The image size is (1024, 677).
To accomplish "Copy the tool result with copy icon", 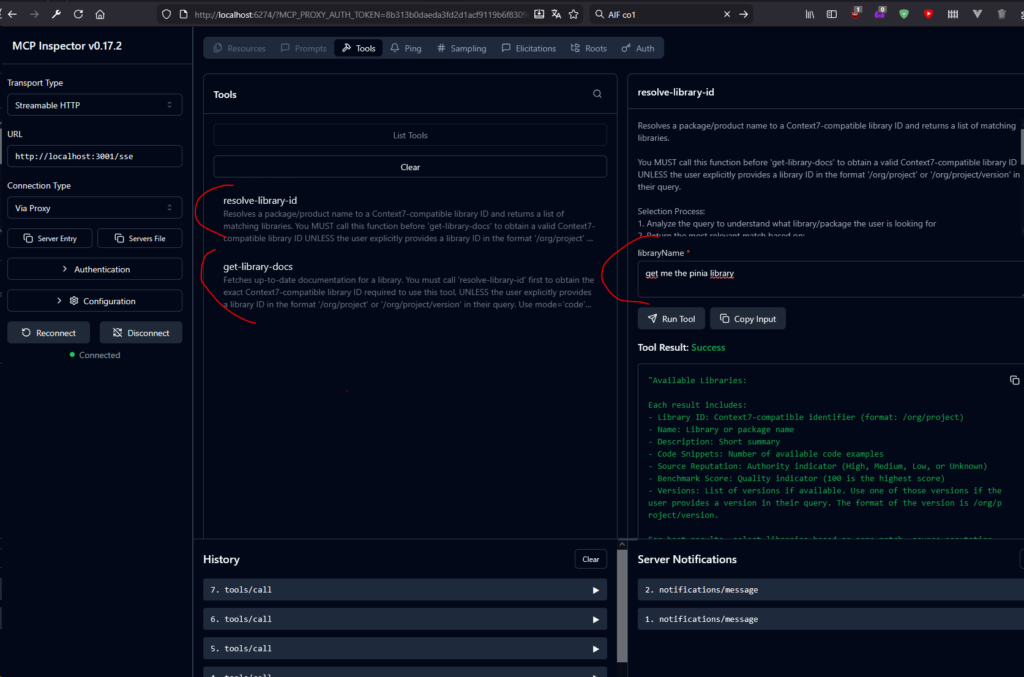I will click(x=1014, y=380).
